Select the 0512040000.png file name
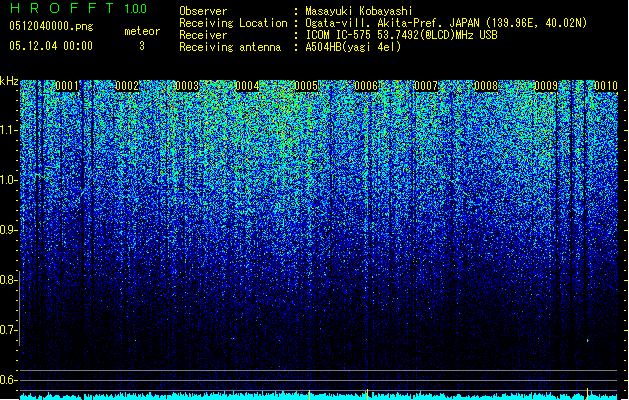Image resolution: width=629 pixels, height=400 pixels. click(x=51, y=26)
